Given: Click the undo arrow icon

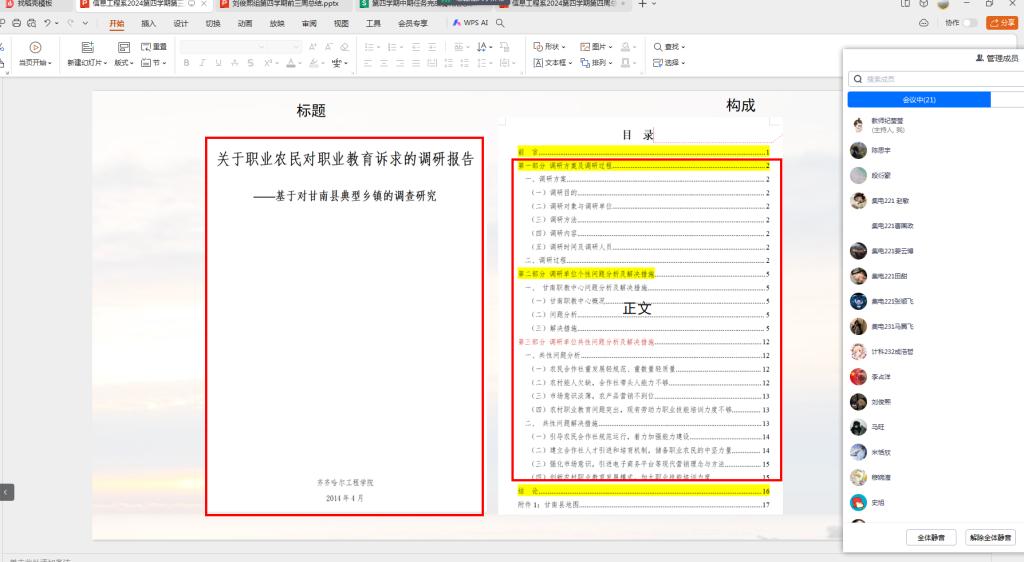Looking at the screenshot, I should [x=47, y=22].
